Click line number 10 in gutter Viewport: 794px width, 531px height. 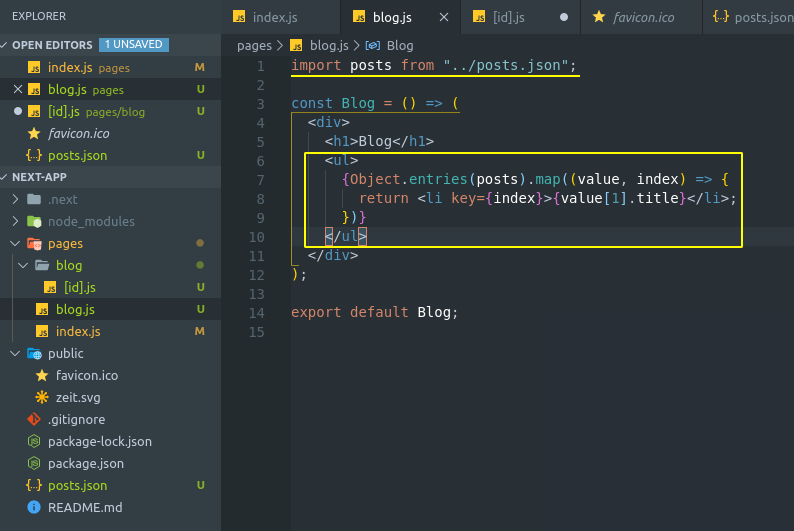click(x=256, y=237)
